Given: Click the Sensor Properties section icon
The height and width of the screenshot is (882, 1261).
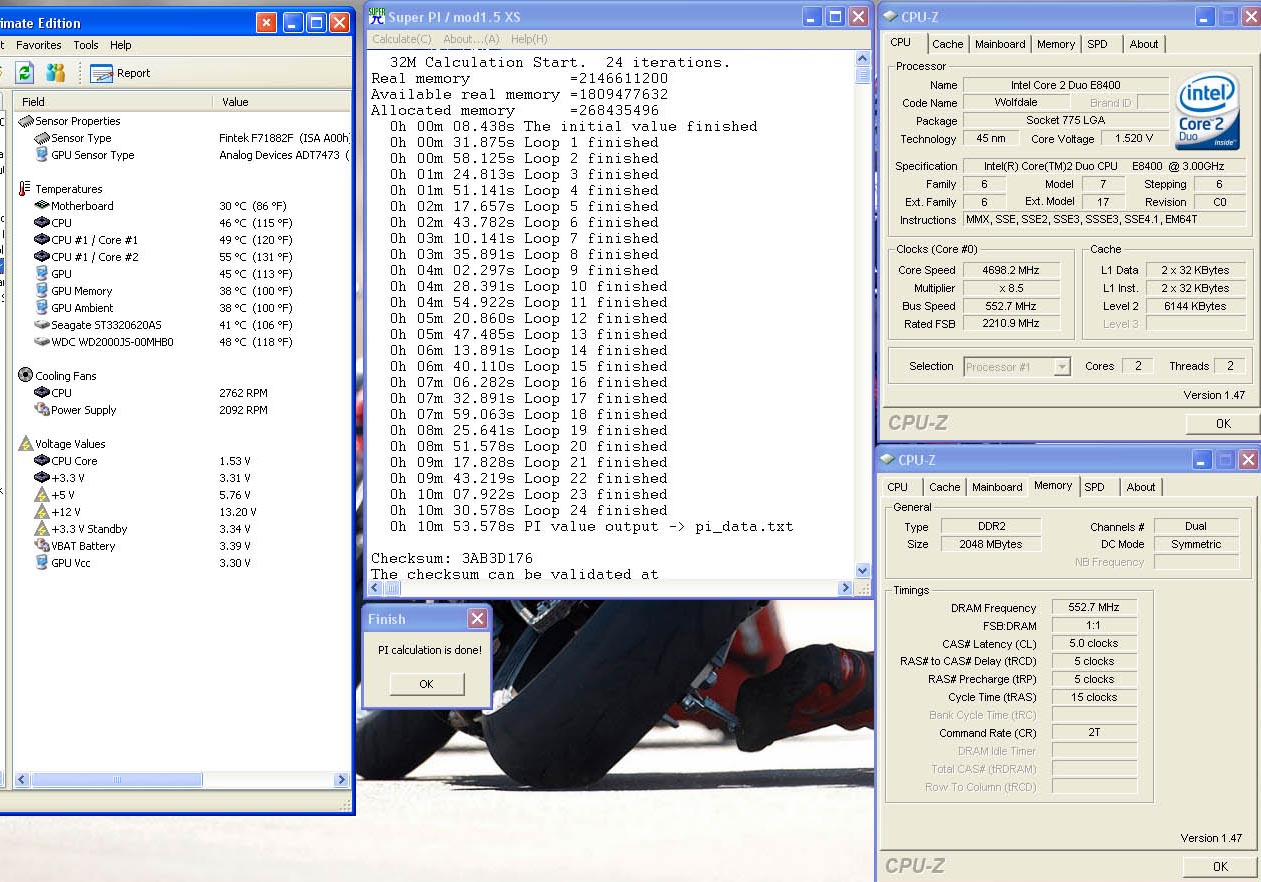Looking at the screenshot, I should (26, 121).
